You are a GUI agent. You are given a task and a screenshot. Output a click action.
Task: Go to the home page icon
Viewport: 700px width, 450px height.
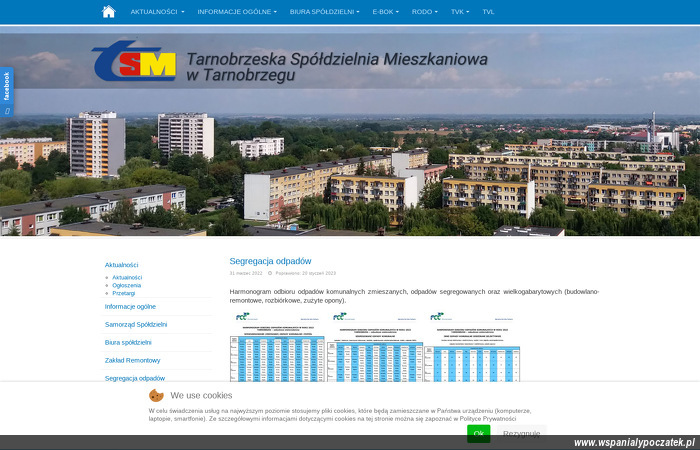click(108, 12)
